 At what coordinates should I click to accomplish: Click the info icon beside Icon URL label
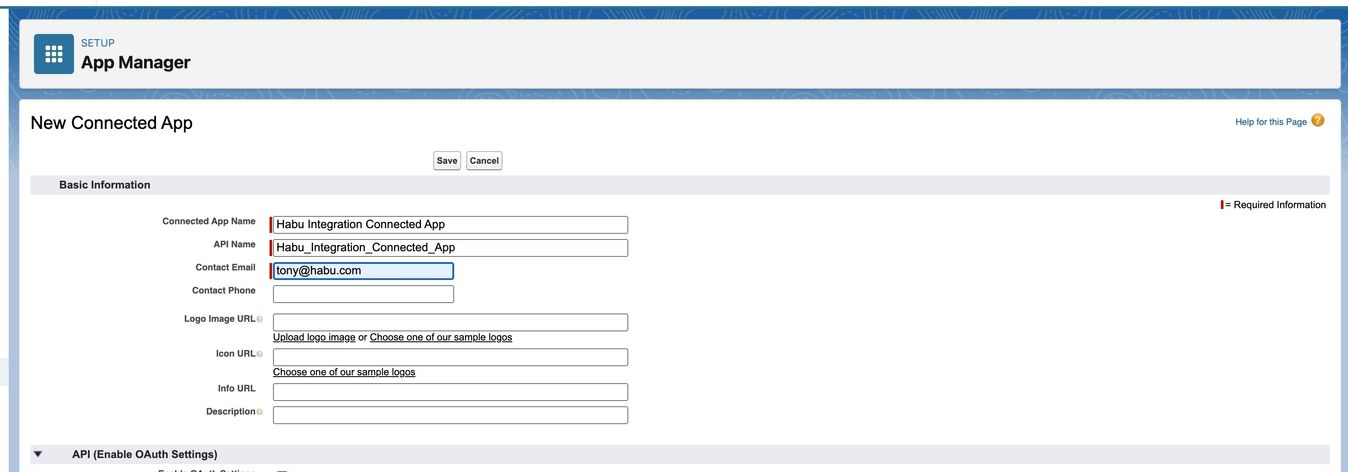point(260,354)
